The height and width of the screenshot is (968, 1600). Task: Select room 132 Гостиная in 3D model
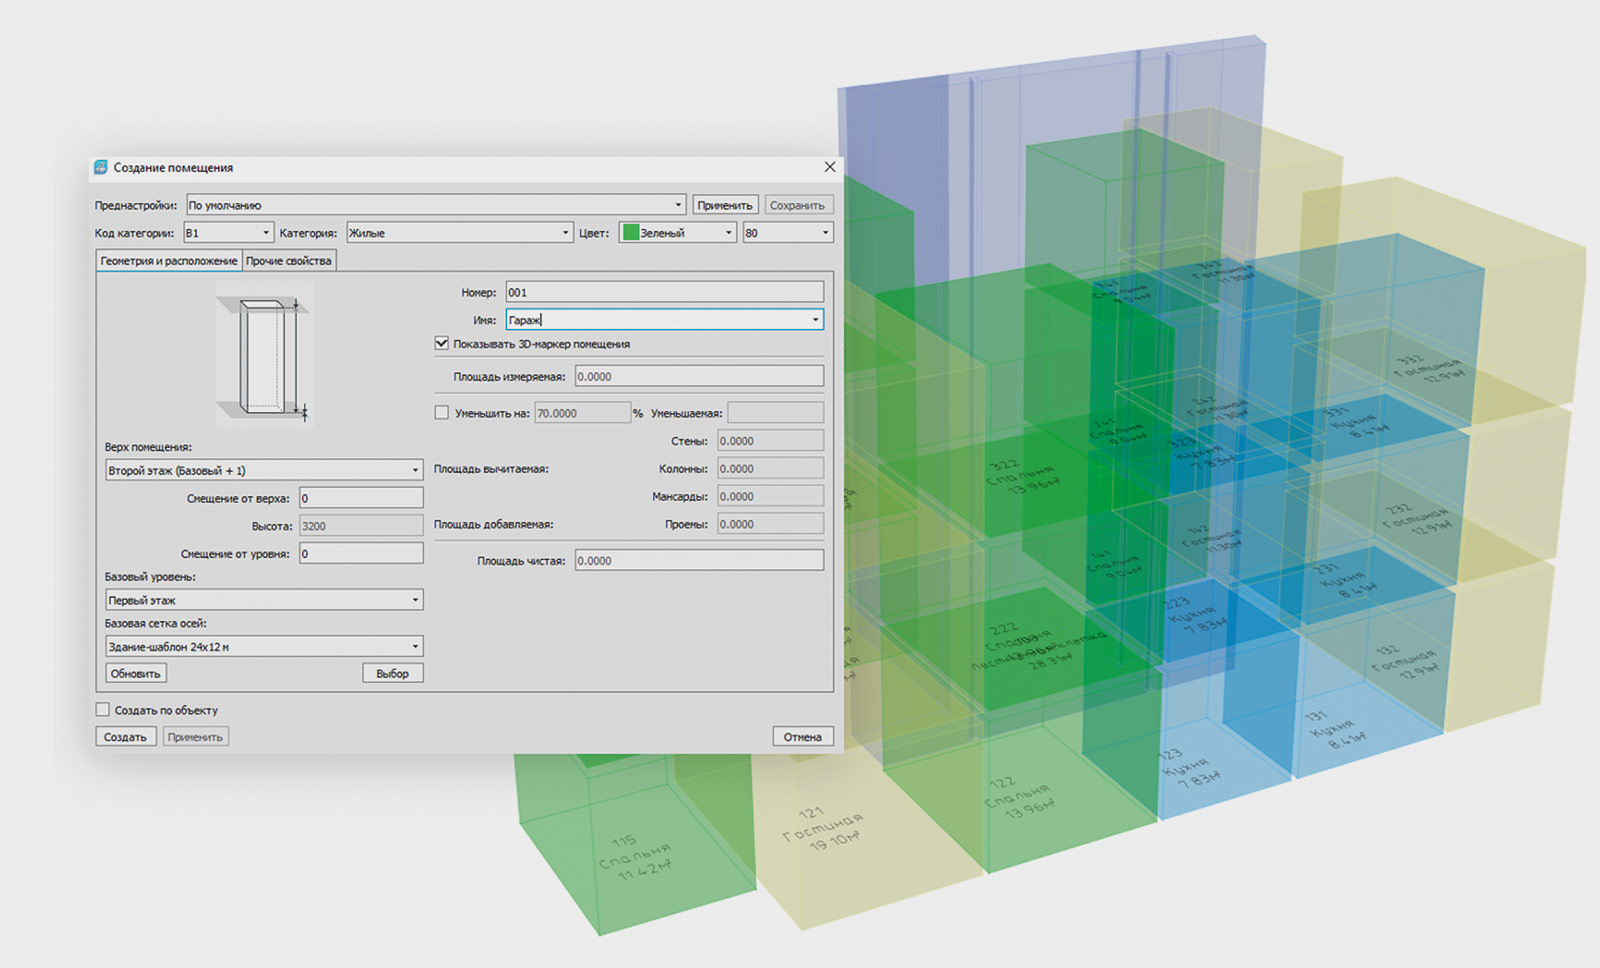point(1406,663)
